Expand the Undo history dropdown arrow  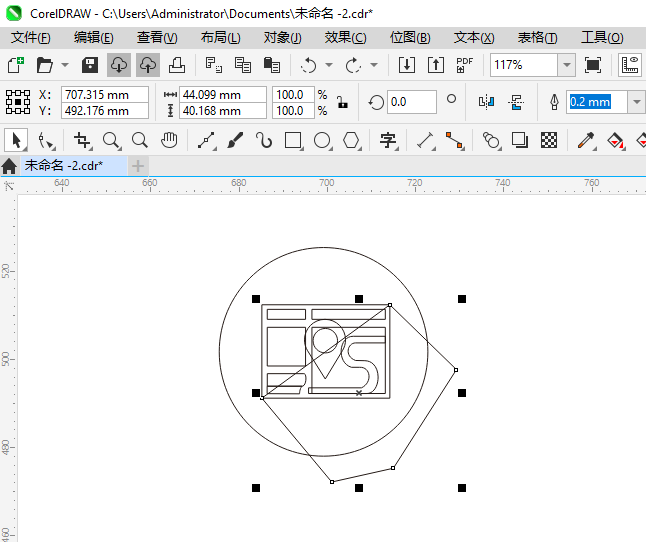(329, 65)
